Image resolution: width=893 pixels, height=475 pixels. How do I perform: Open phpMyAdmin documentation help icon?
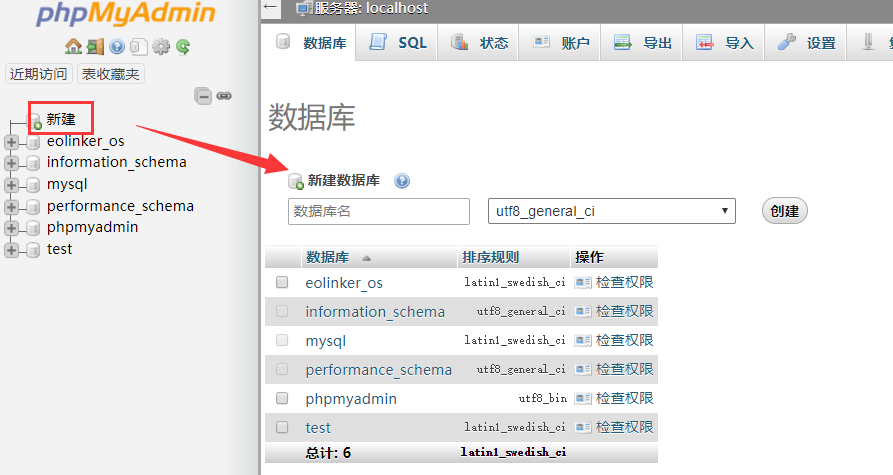pyautogui.click(x=117, y=46)
